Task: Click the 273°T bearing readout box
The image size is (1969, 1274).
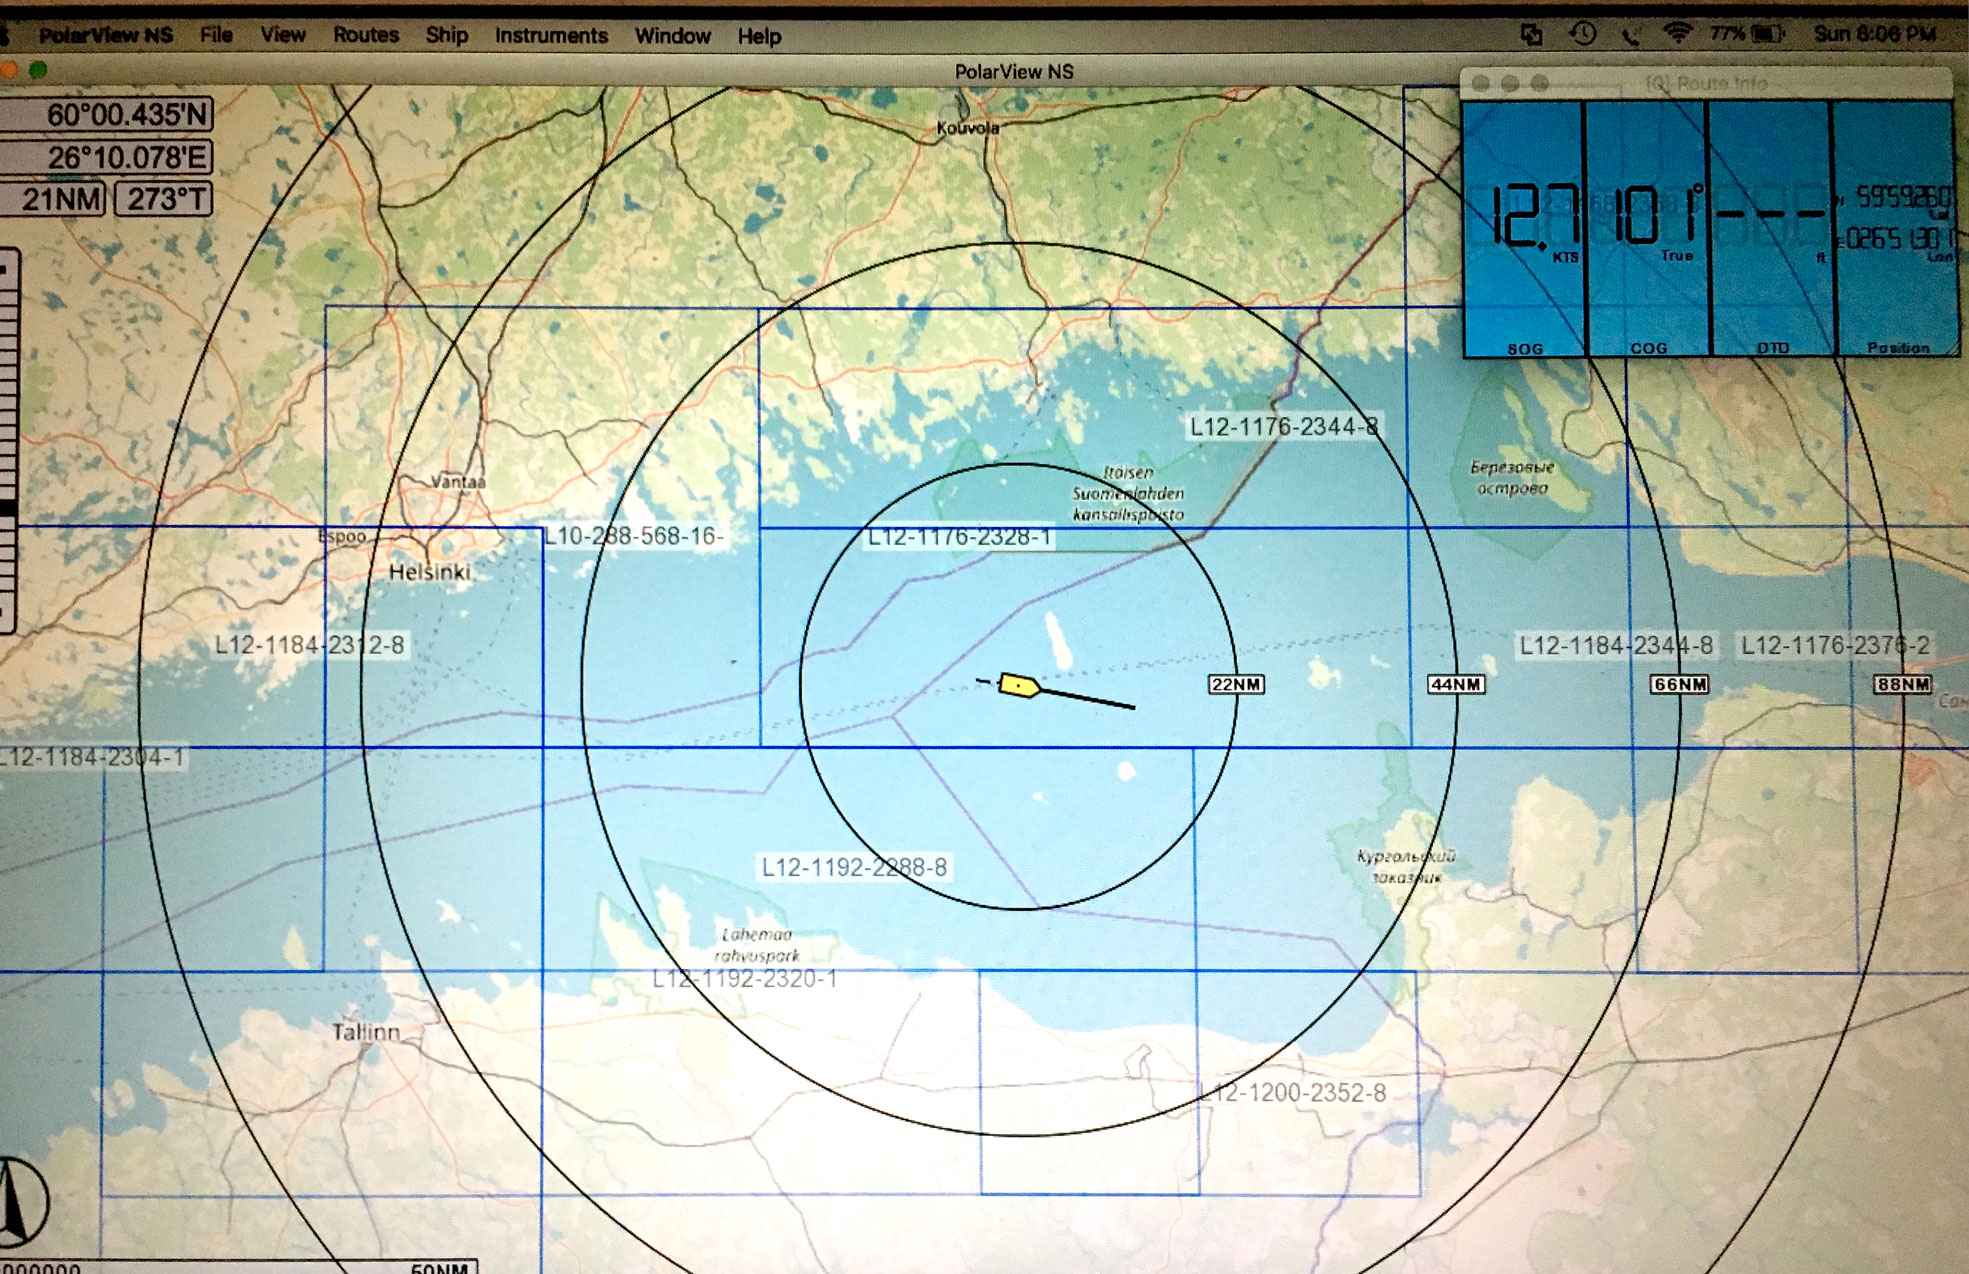Action: [x=165, y=199]
